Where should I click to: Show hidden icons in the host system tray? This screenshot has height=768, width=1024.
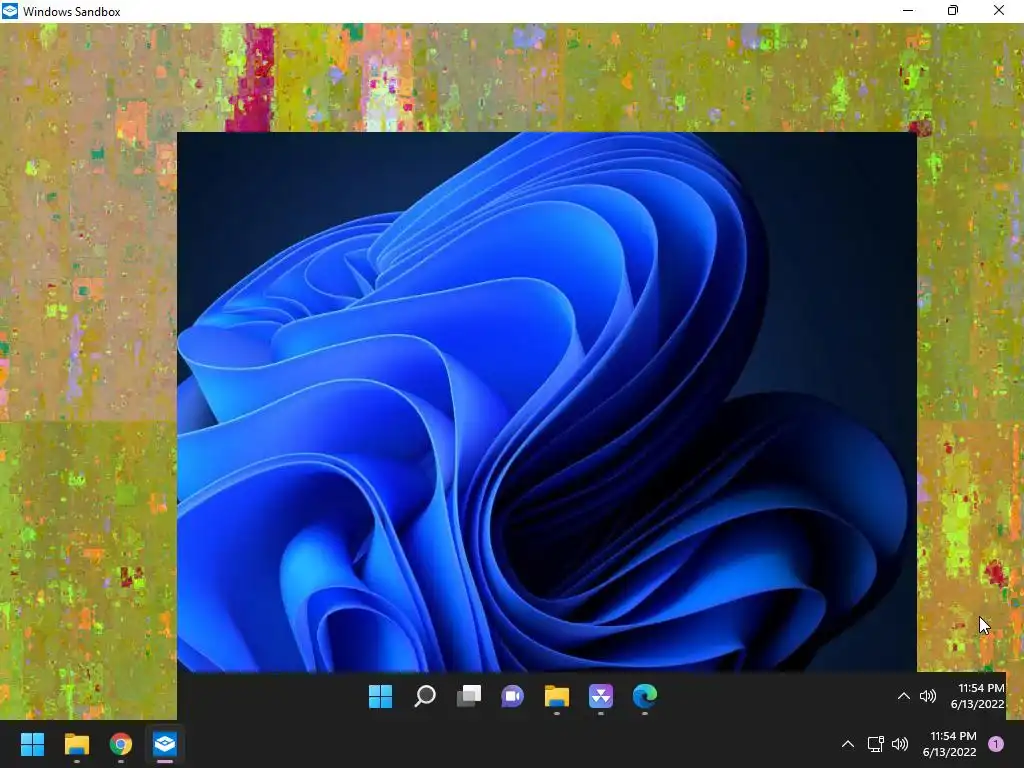coord(848,744)
